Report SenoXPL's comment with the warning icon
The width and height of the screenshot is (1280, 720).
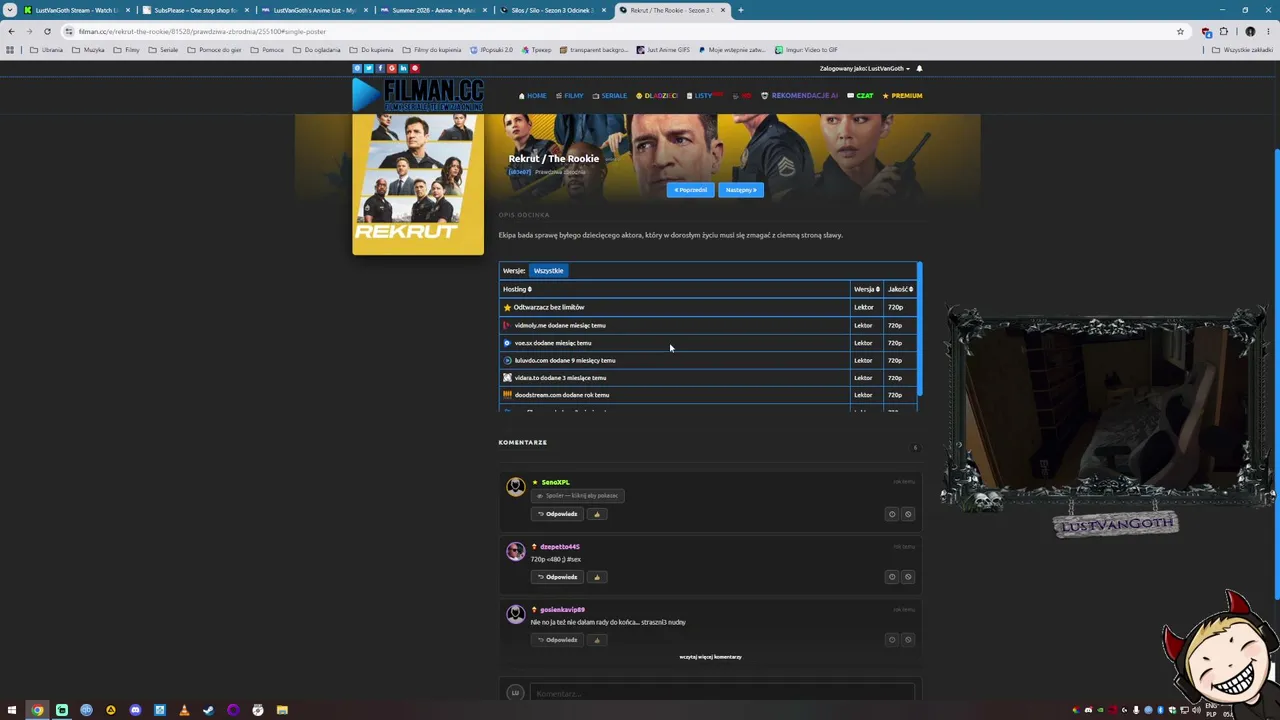click(x=892, y=514)
